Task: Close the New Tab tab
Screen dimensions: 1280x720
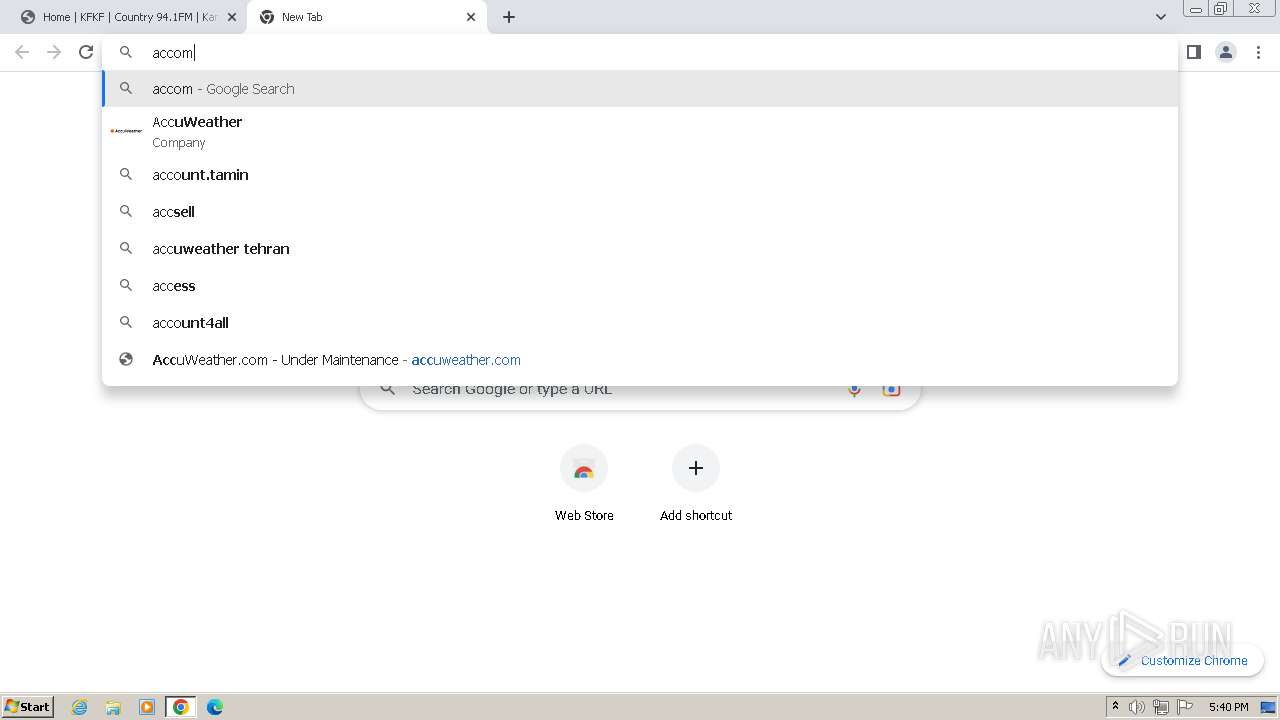Action: [471, 17]
